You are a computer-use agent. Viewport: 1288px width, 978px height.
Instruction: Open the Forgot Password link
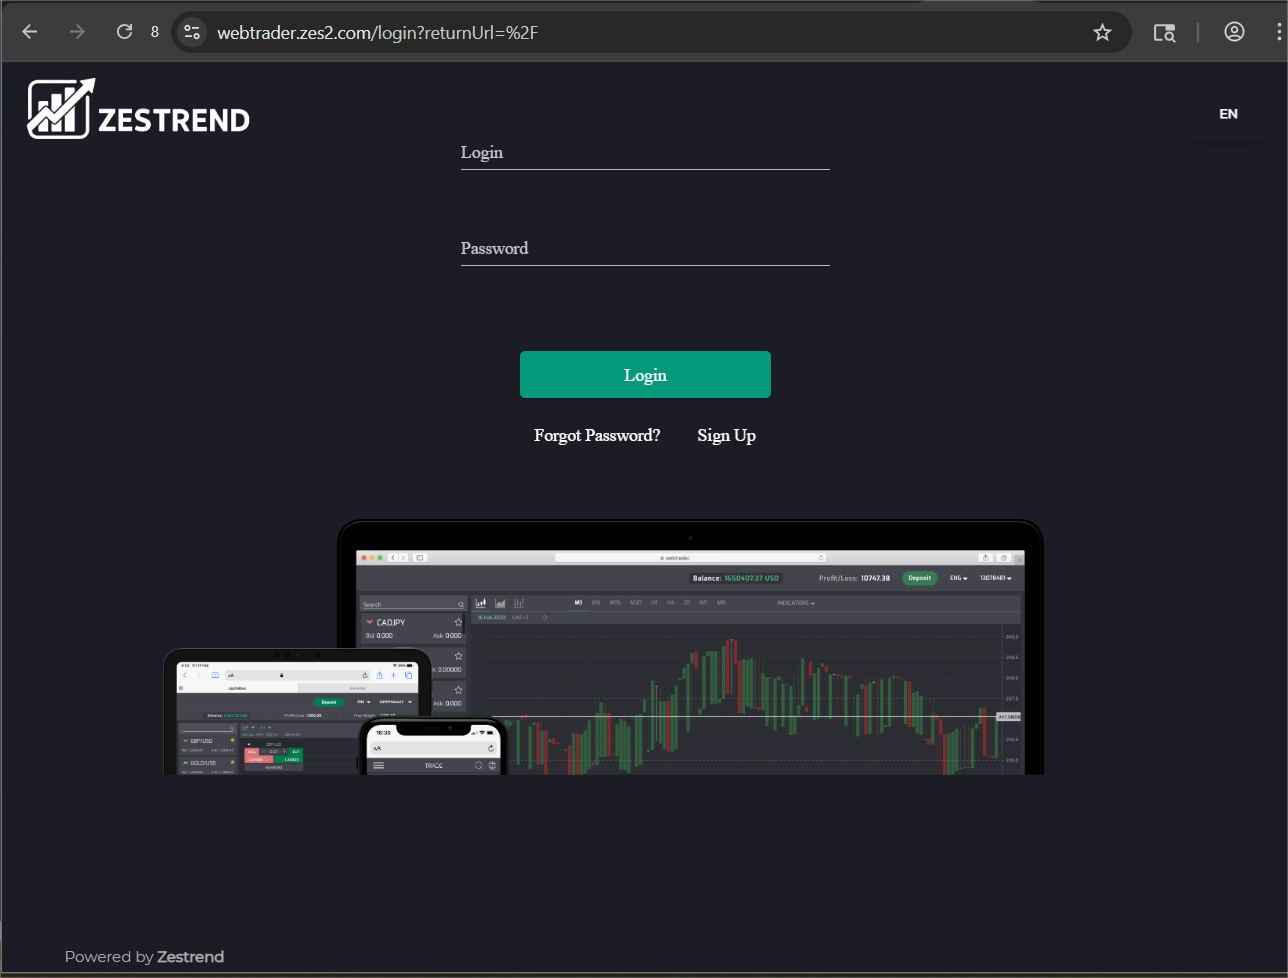pos(597,435)
